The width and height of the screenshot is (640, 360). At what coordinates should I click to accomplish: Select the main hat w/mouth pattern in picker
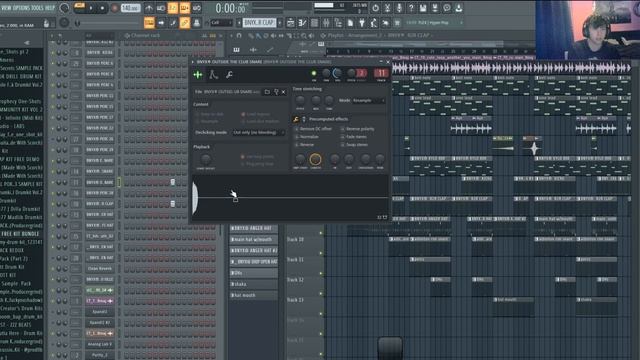tap(253, 240)
